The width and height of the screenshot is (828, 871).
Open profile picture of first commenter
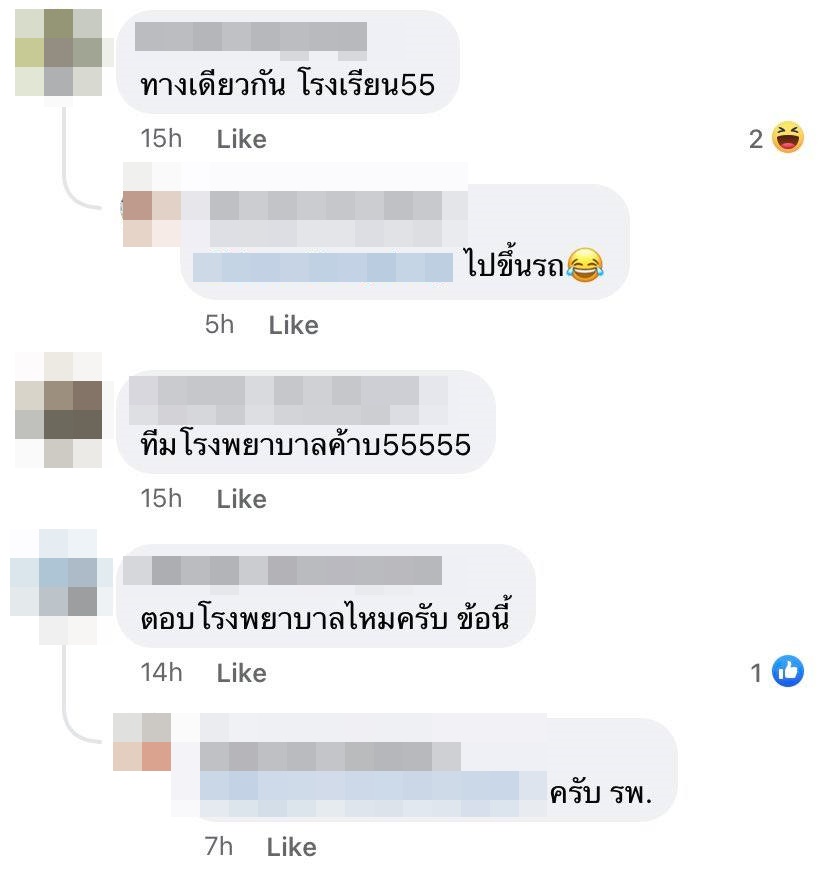[x=59, y=53]
